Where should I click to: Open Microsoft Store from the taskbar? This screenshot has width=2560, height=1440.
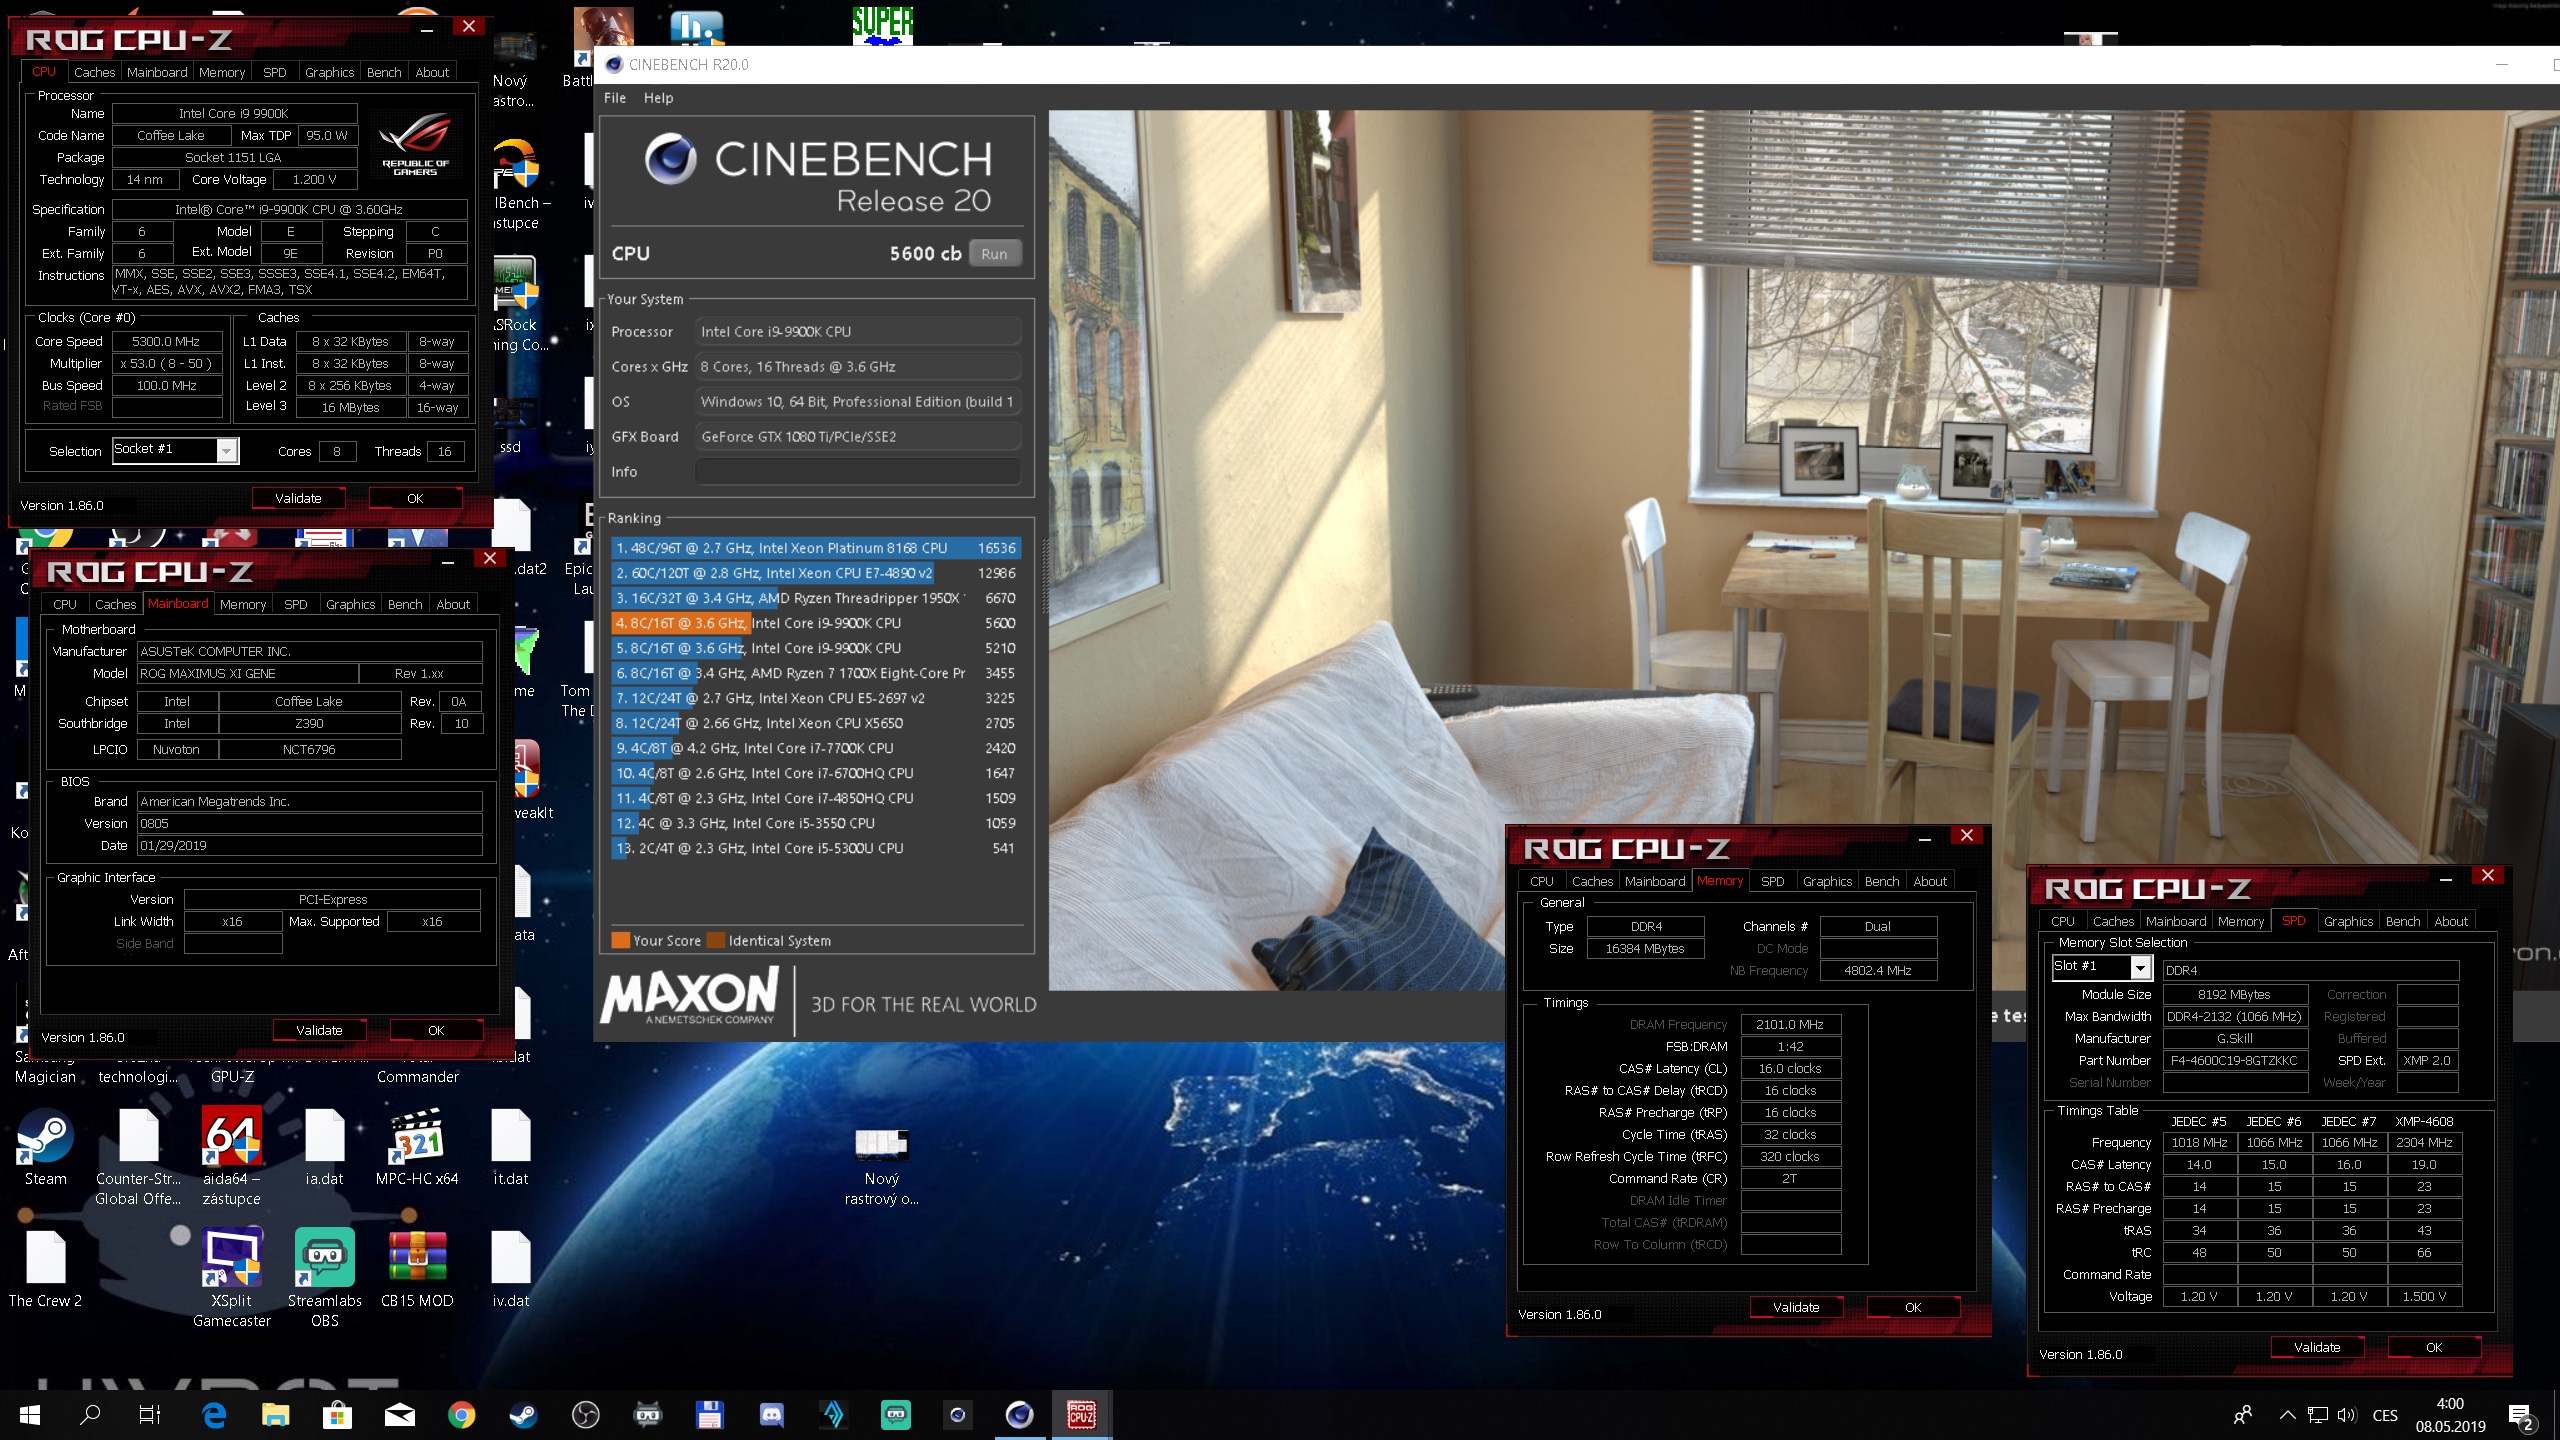click(337, 1414)
